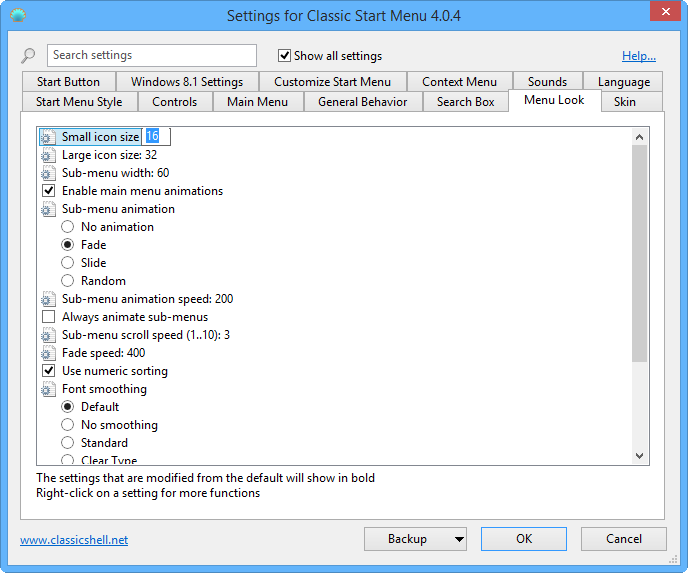The width and height of the screenshot is (688, 573).
Task: Click the OK button
Action: (x=524, y=539)
